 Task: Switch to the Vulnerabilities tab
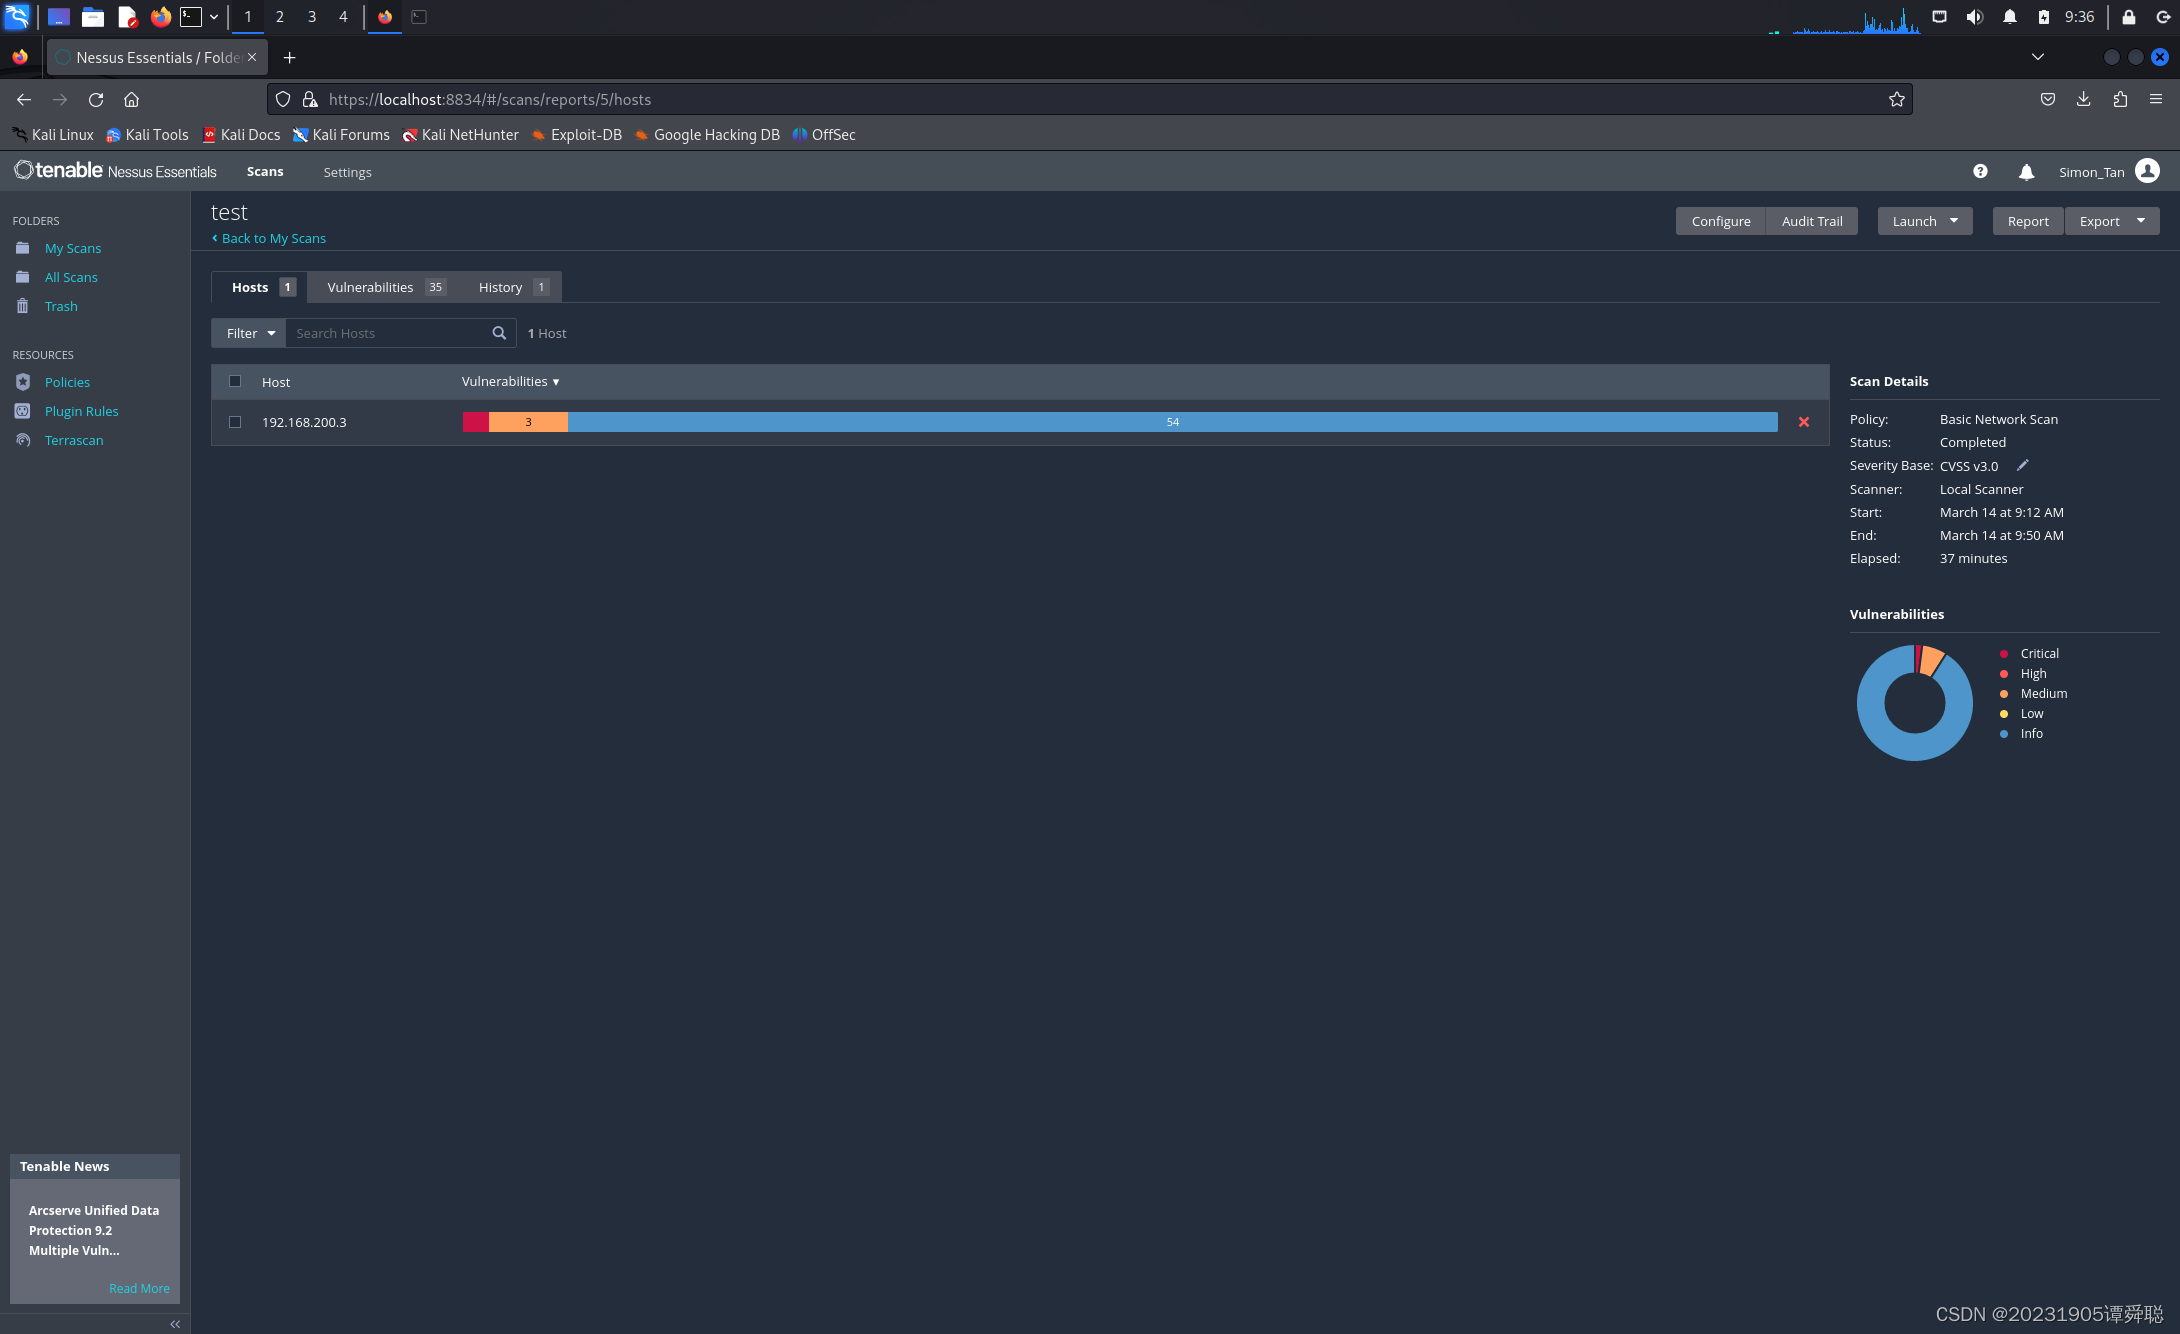pyautogui.click(x=386, y=287)
